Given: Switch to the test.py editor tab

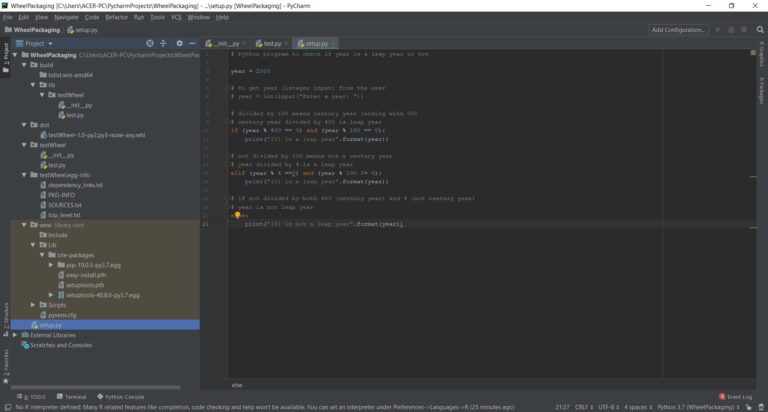Looking at the screenshot, I should tap(267, 44).
